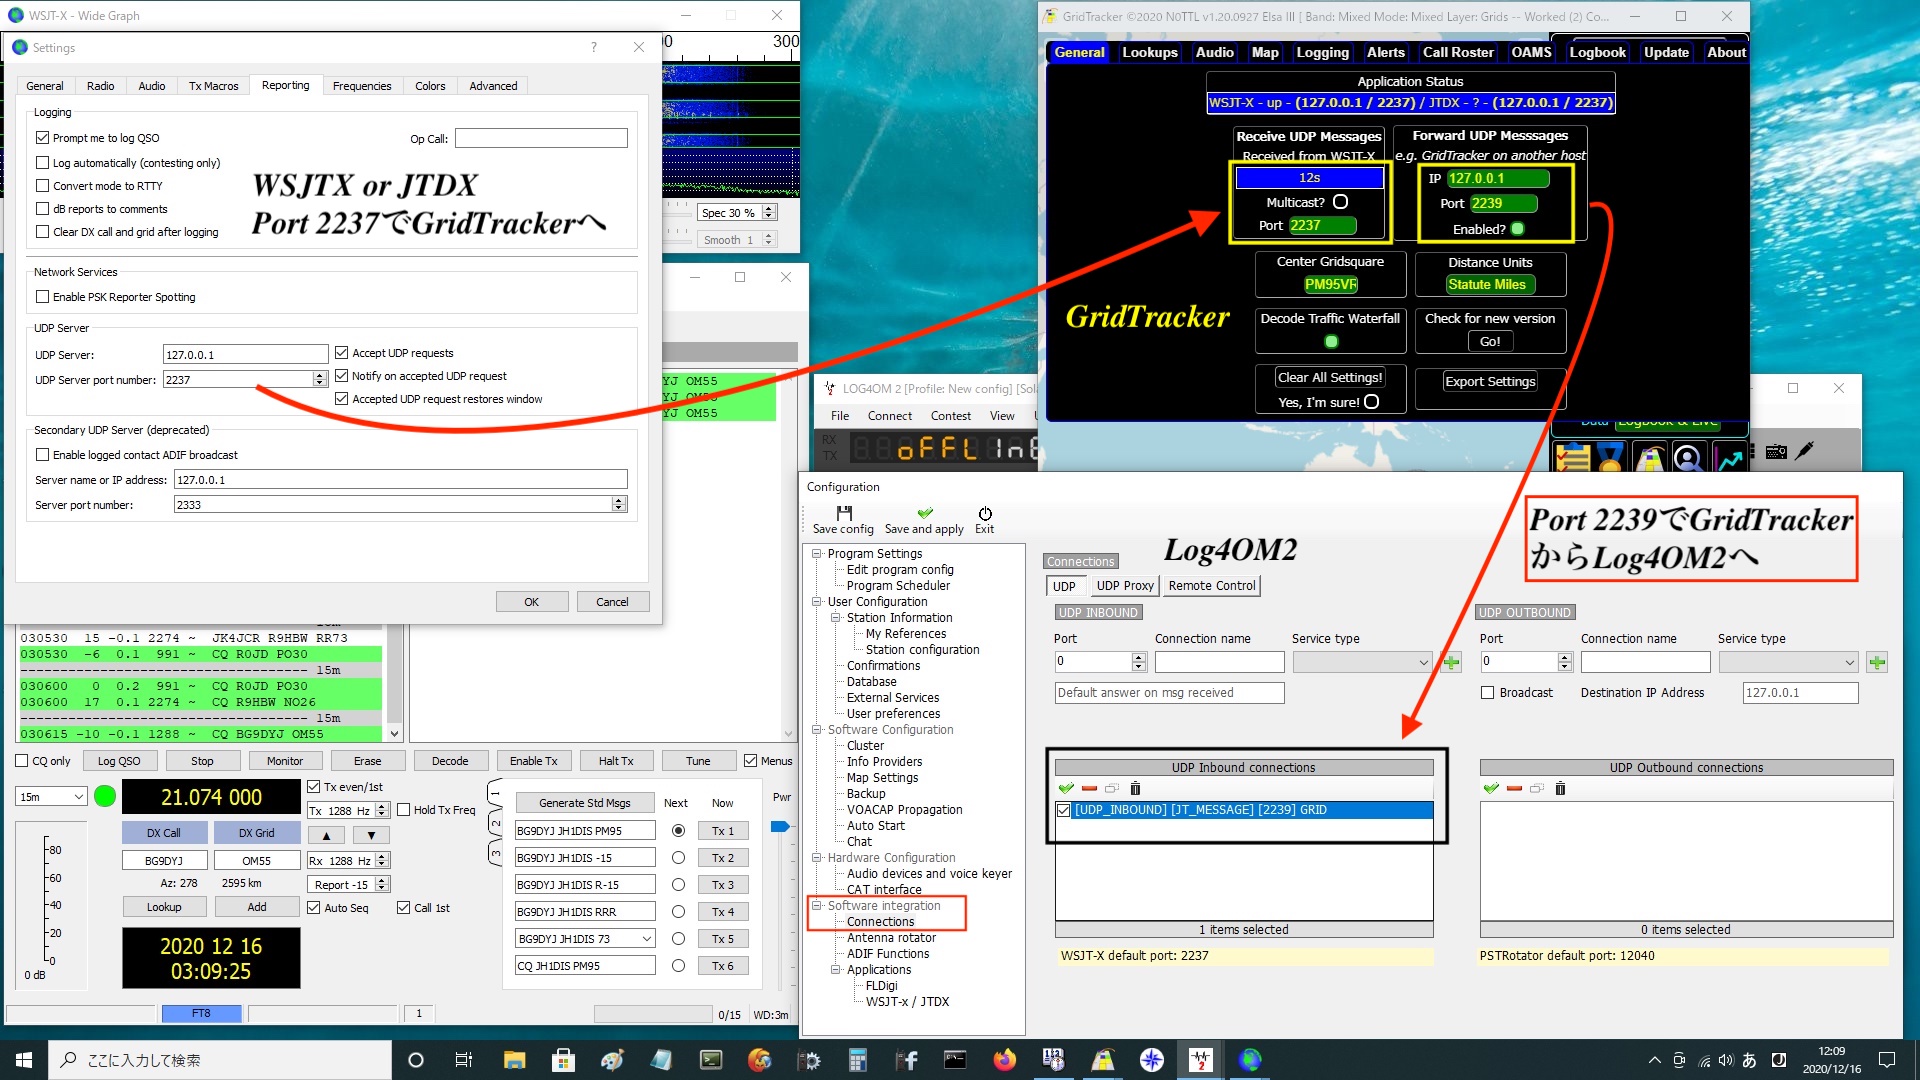Select the Tx 2 radio button in WSJT-X
1920x1080 pixels.
tap(678, 857)
